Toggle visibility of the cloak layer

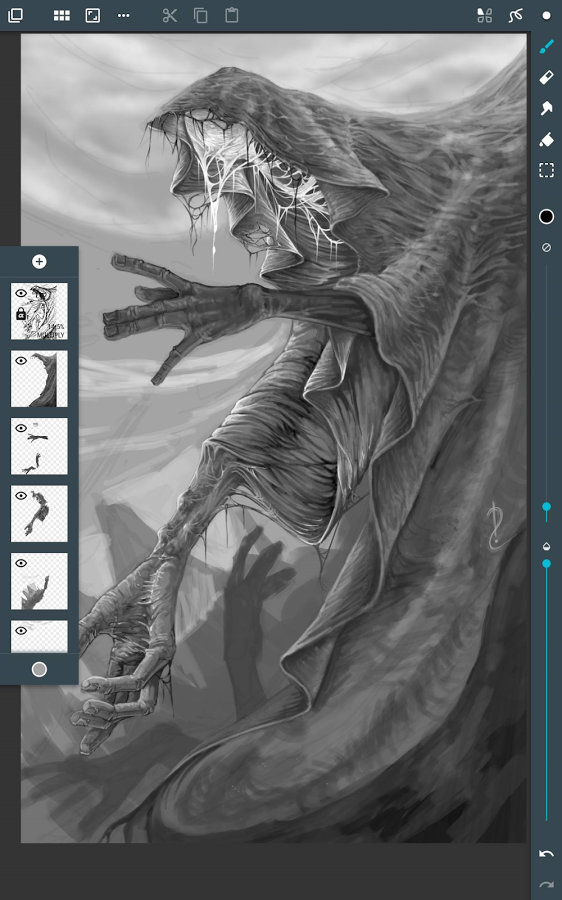(x=21, y=360)
